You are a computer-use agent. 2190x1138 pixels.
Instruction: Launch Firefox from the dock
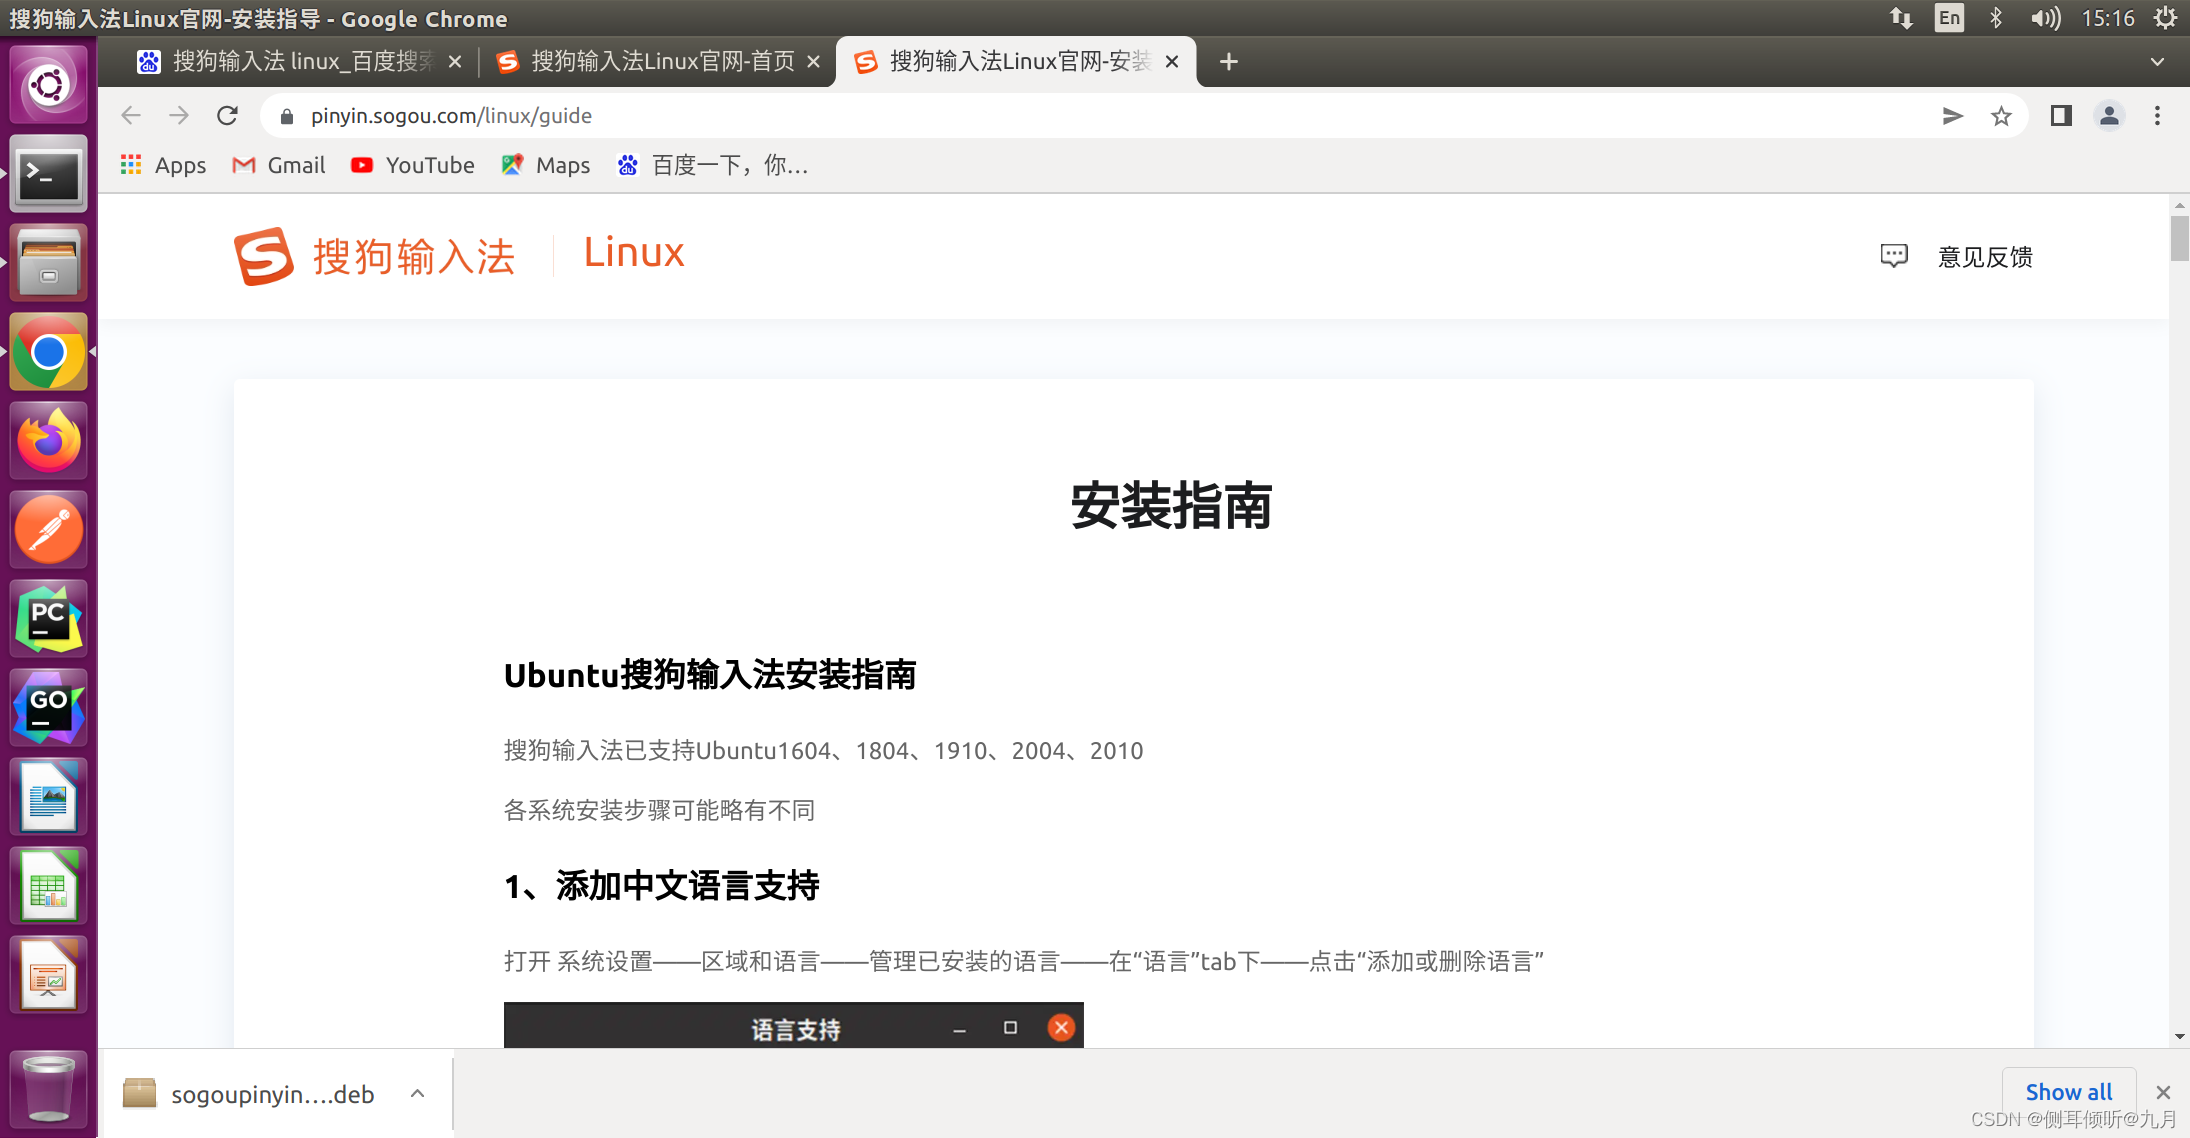coord(48,441)
